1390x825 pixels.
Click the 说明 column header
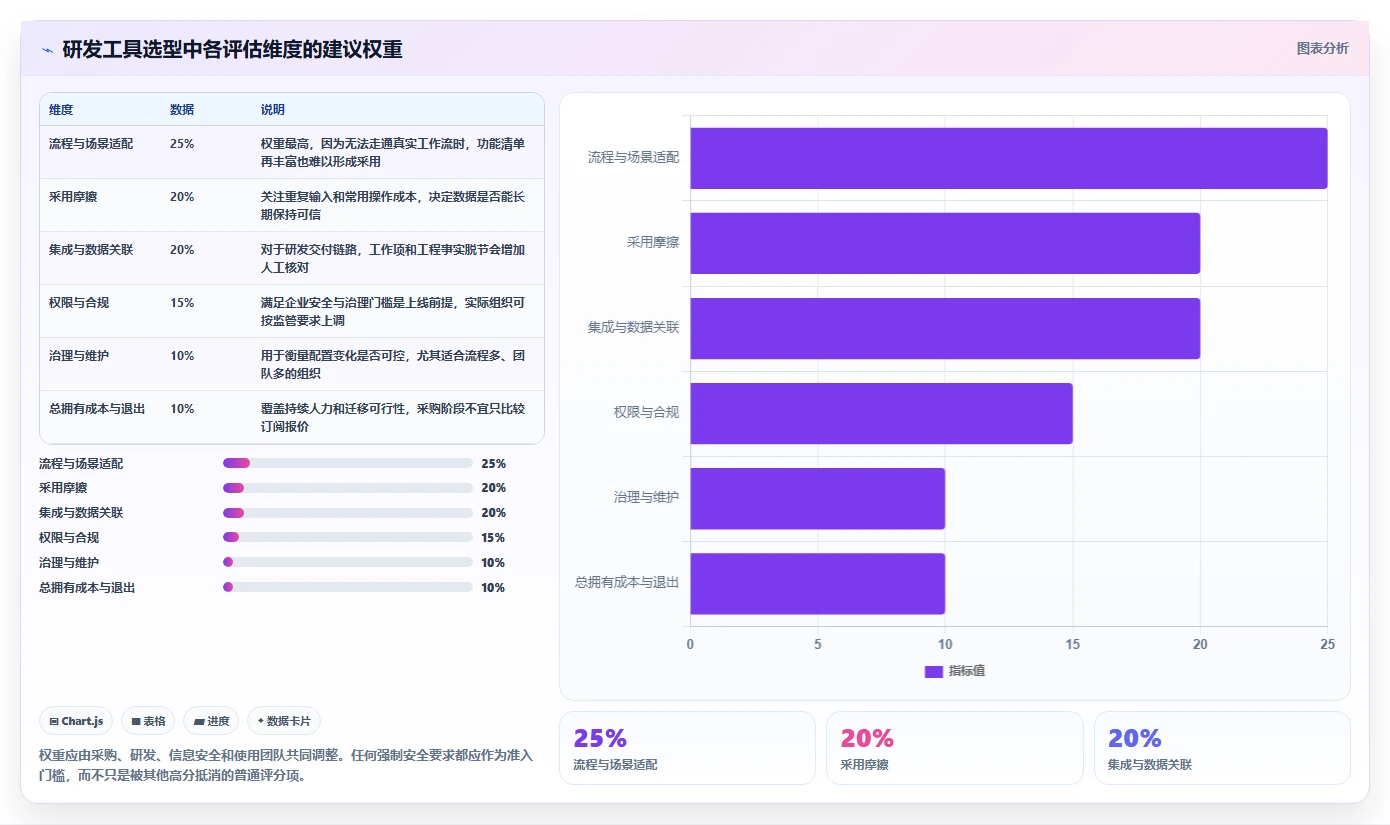point(273,109)
